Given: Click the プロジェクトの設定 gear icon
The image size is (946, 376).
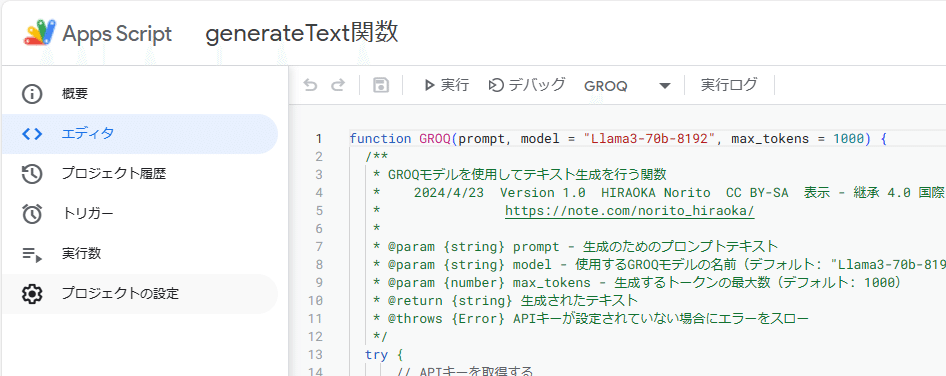Looking at the screenshot, I should point(32,294).
